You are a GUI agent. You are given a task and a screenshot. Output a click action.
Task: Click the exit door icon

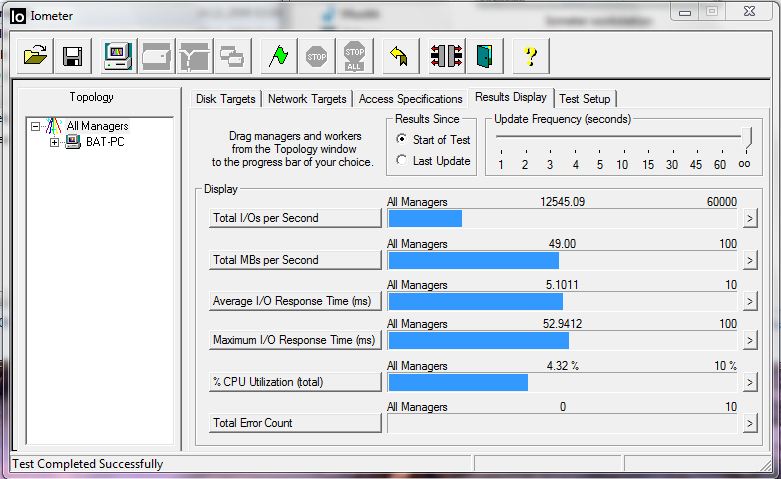pos(484,56)
